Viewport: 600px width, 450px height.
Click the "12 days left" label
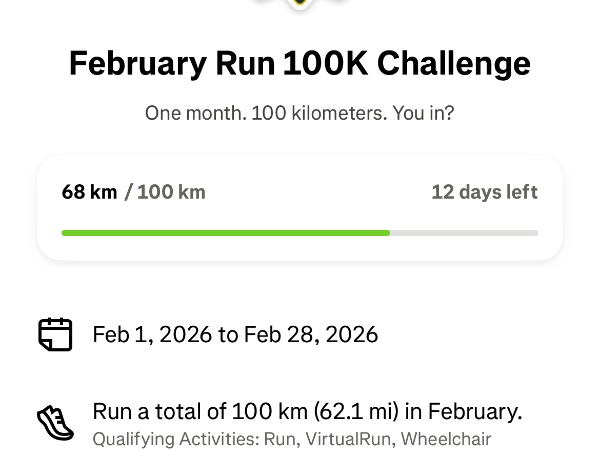click(x=484, y=192)
